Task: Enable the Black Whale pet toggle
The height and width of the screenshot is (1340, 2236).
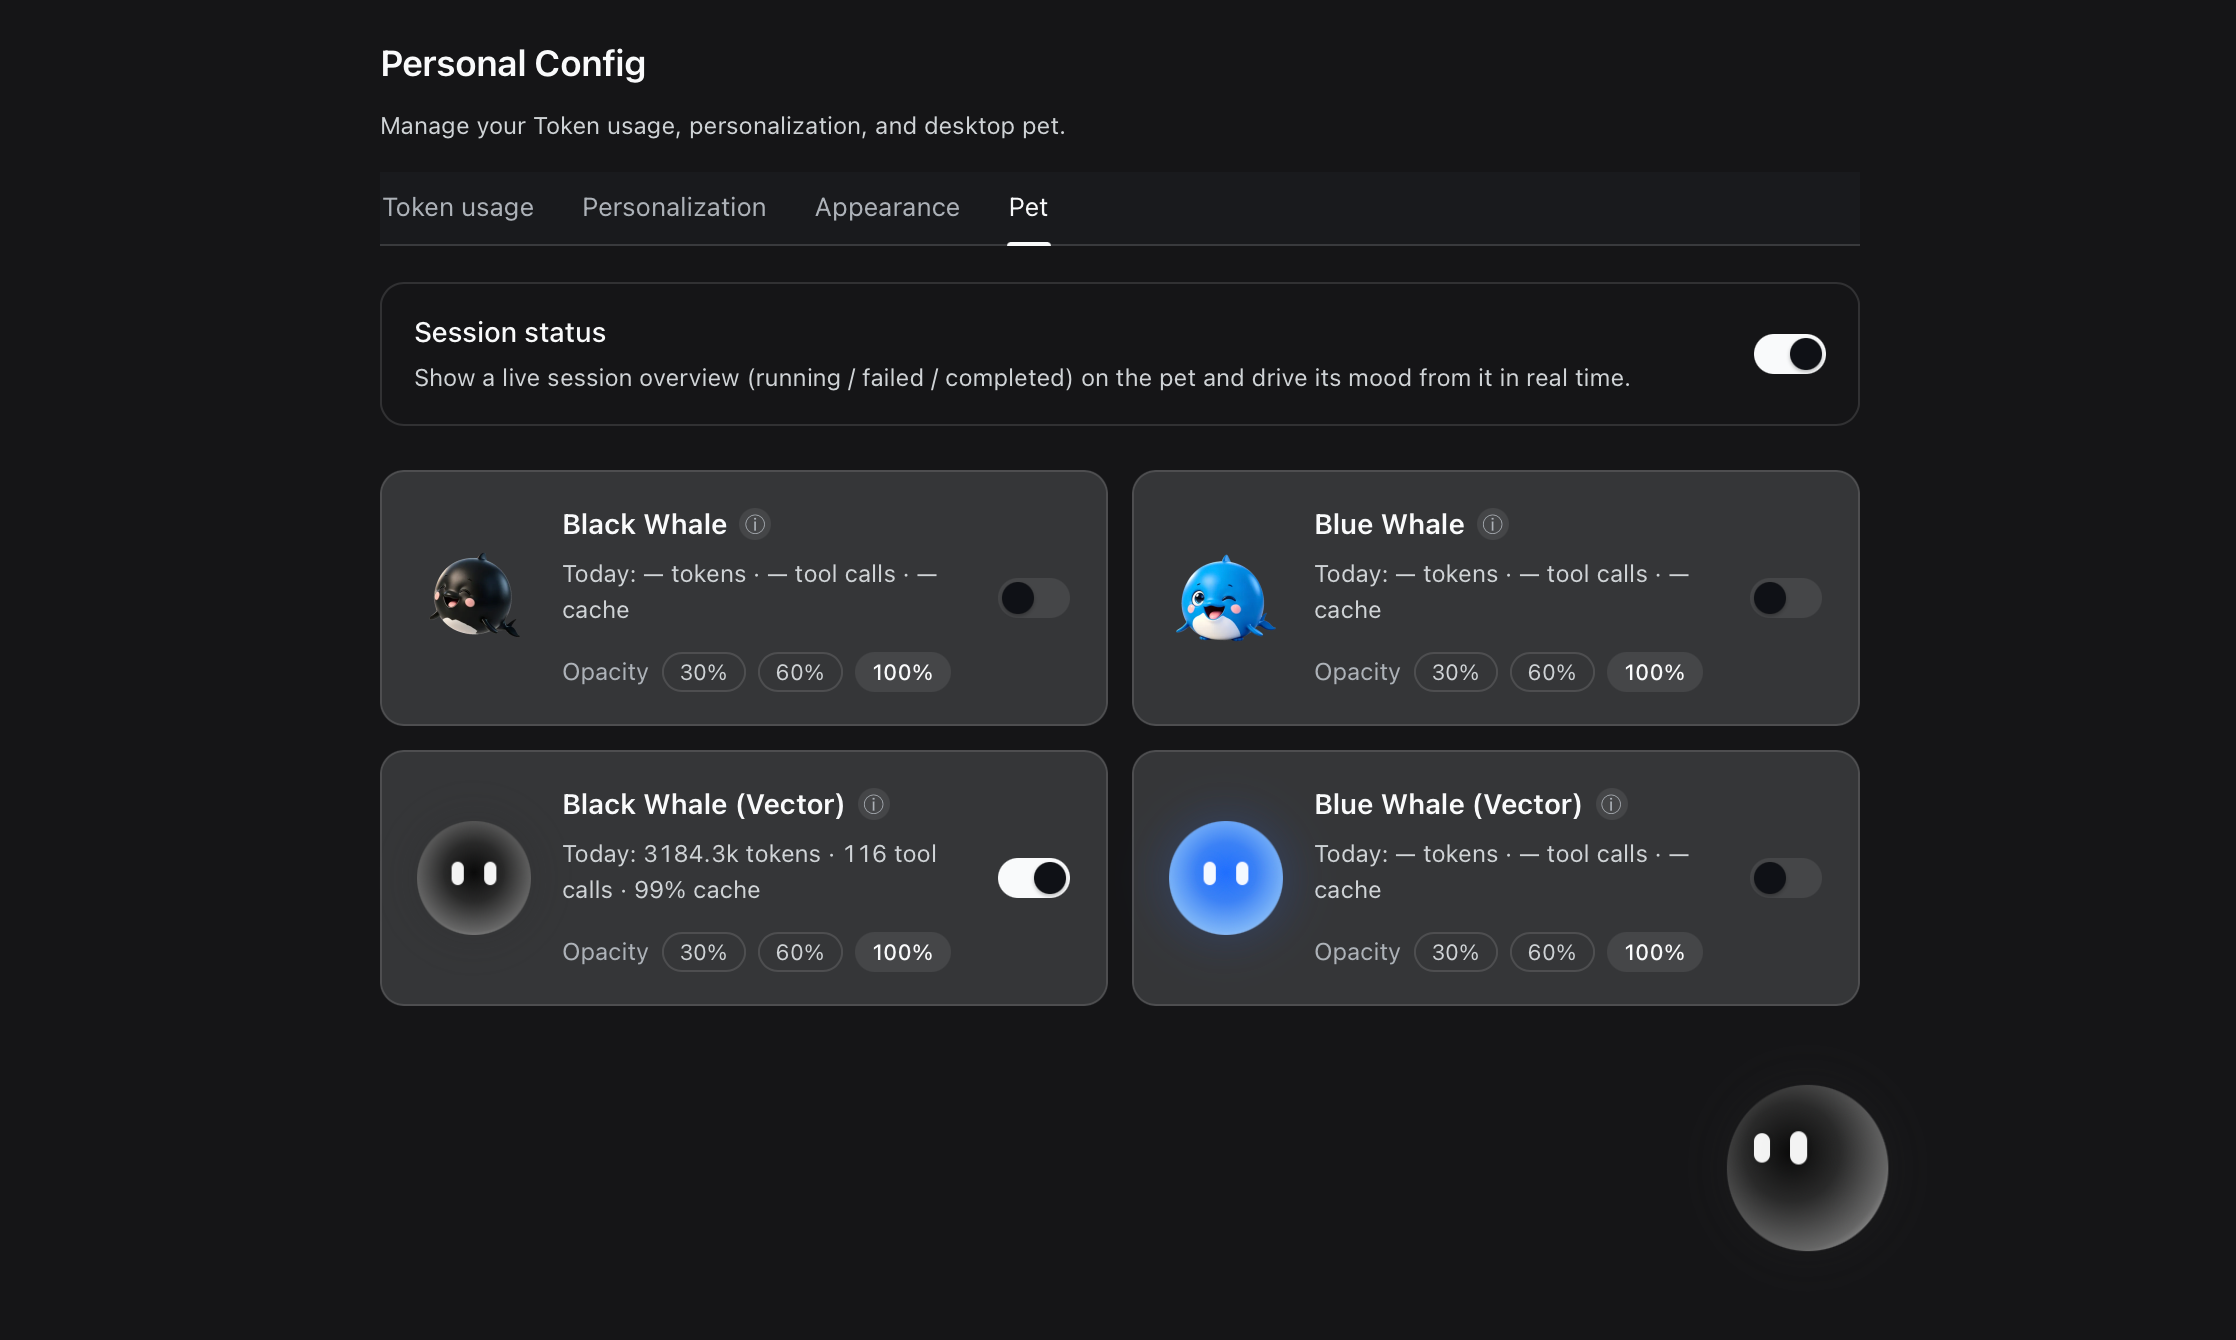Action: click(x=1034, y=598)
